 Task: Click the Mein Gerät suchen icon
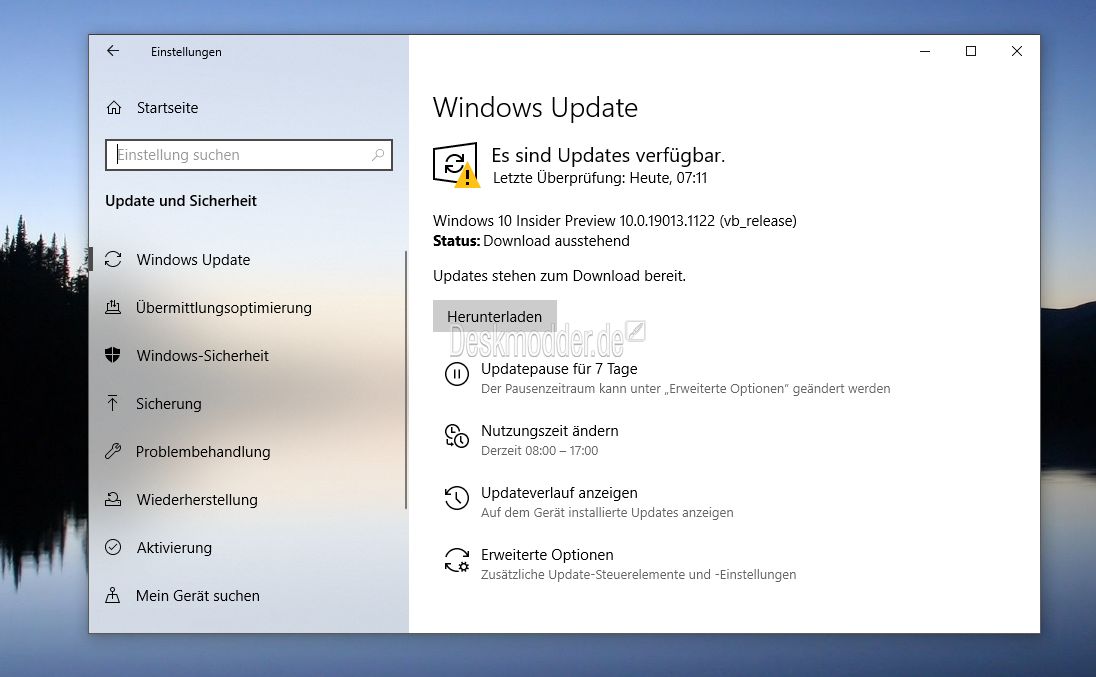pyautogui.click(x=113, y=595)
